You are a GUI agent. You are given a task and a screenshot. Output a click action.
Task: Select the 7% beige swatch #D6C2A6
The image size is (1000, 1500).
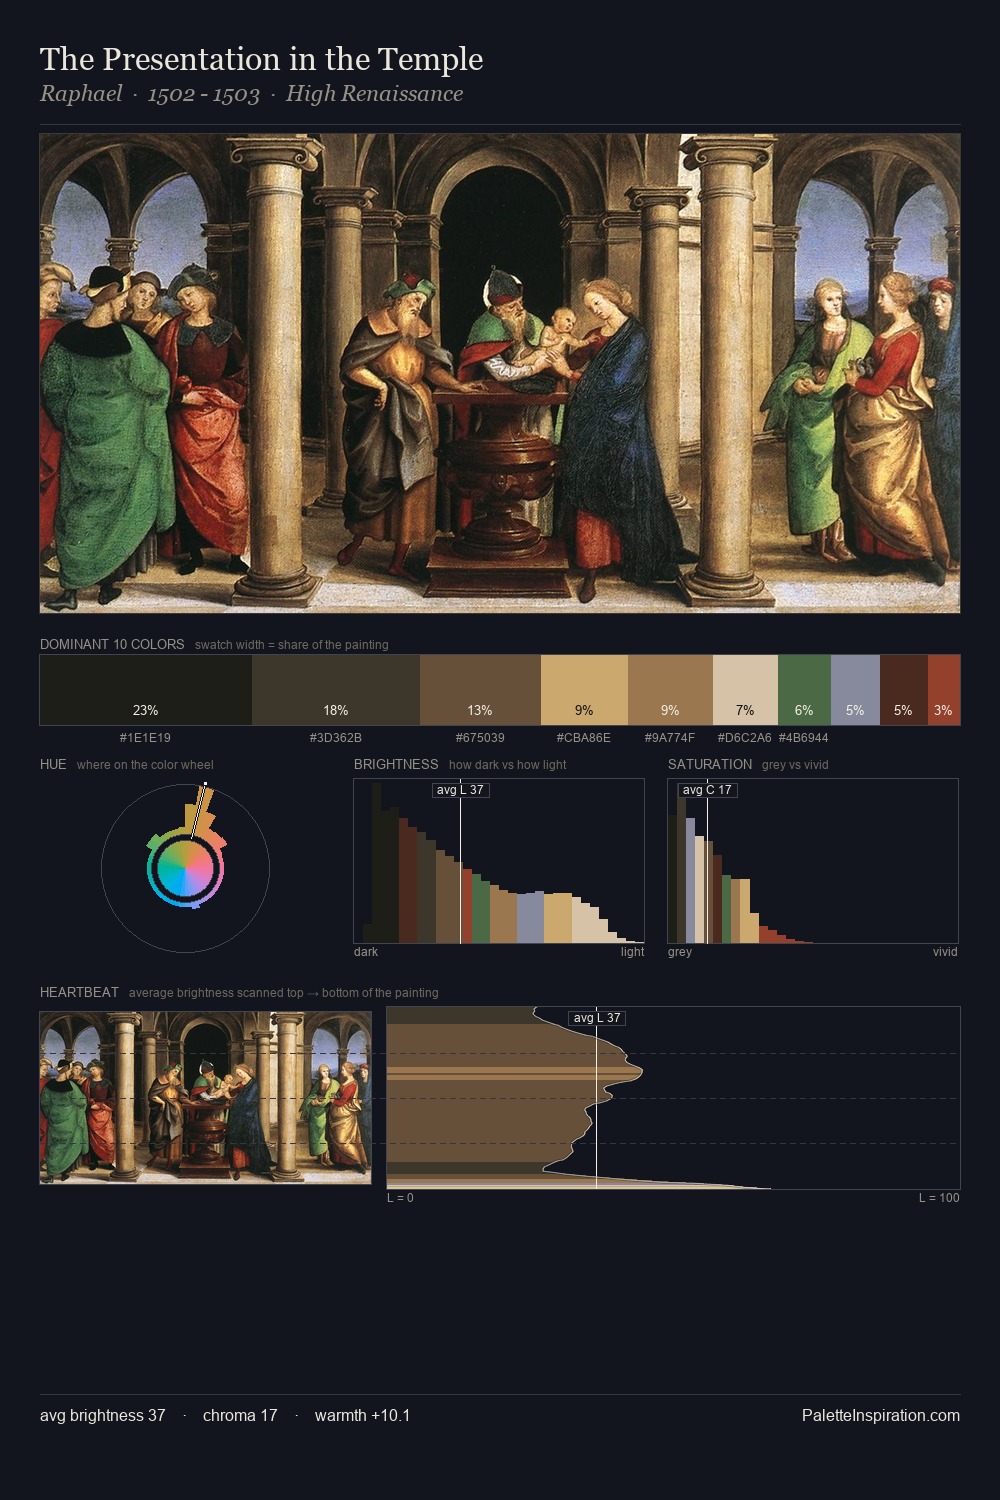745,690
